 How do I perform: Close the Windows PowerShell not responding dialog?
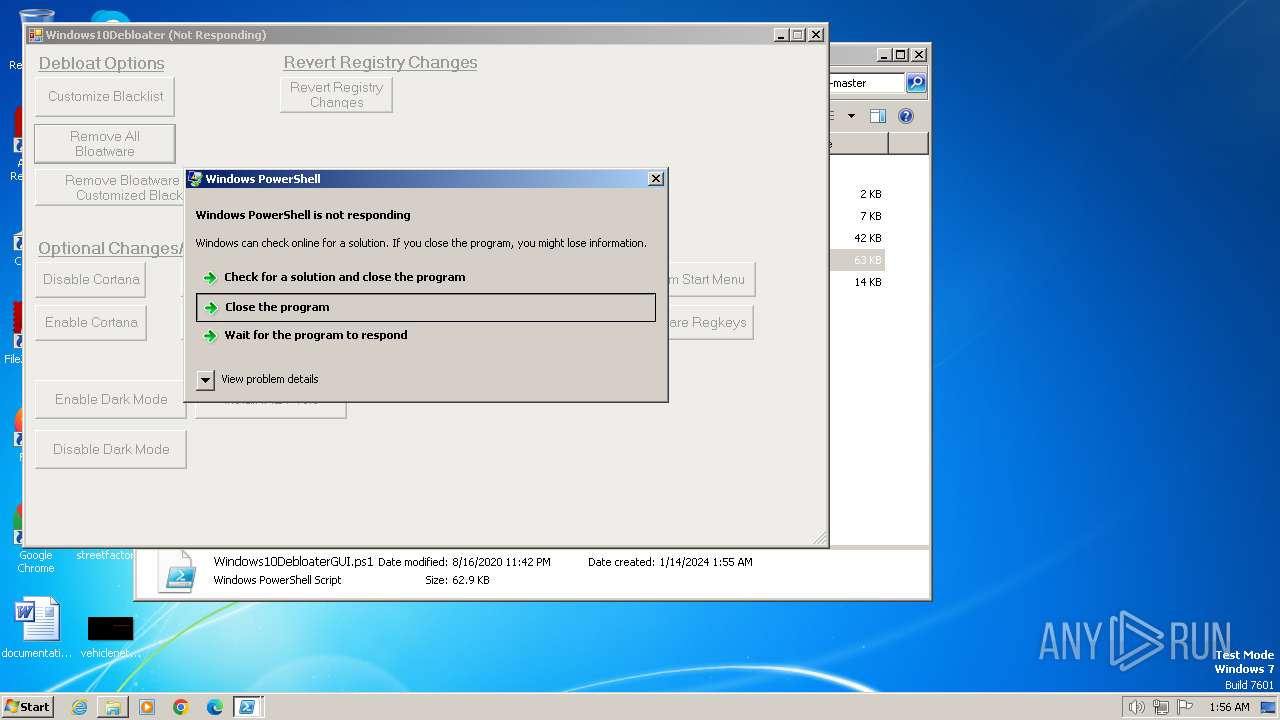point(656,179)
